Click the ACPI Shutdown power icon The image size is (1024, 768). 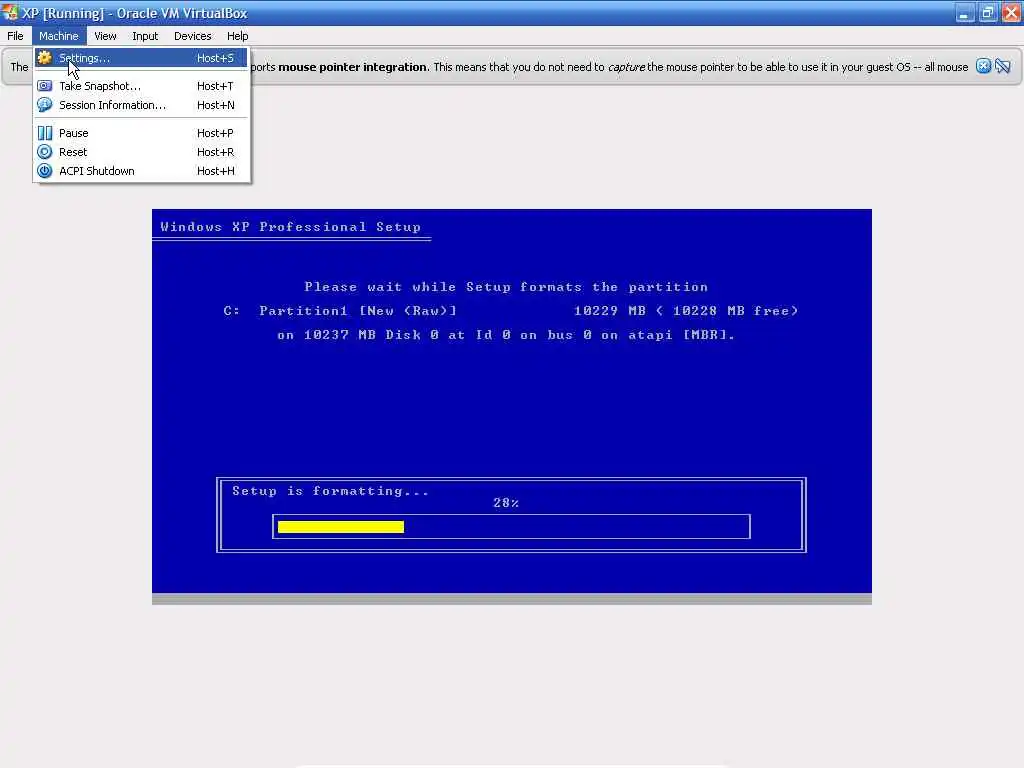point(44,170)
